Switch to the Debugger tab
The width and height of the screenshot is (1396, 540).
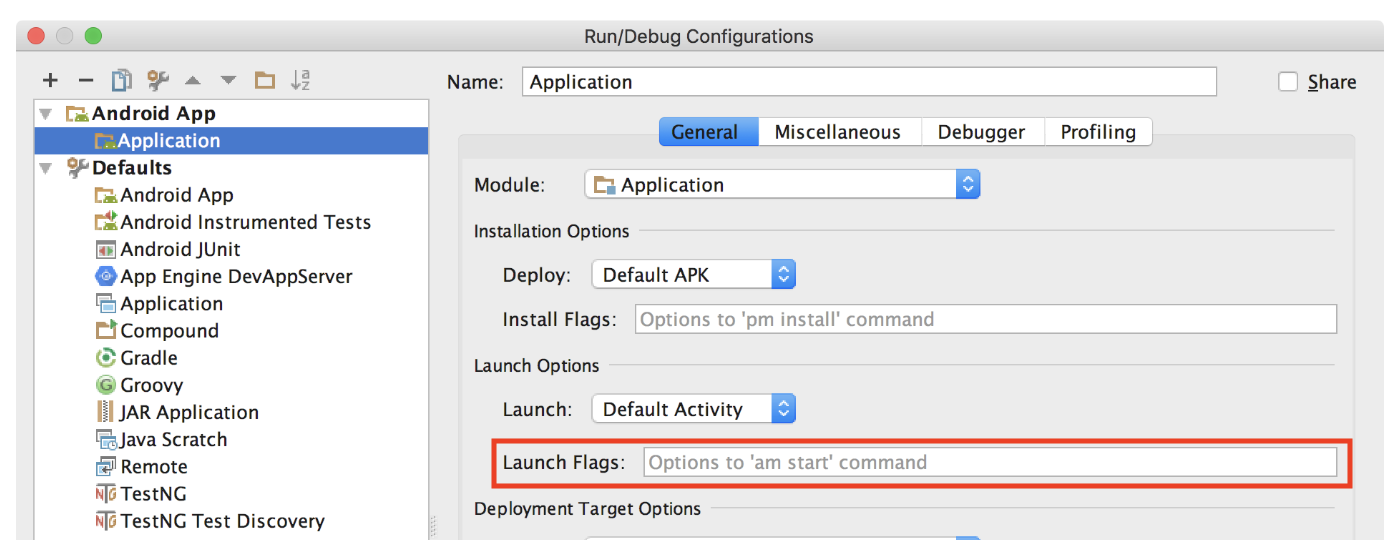(x=981, y=132)
